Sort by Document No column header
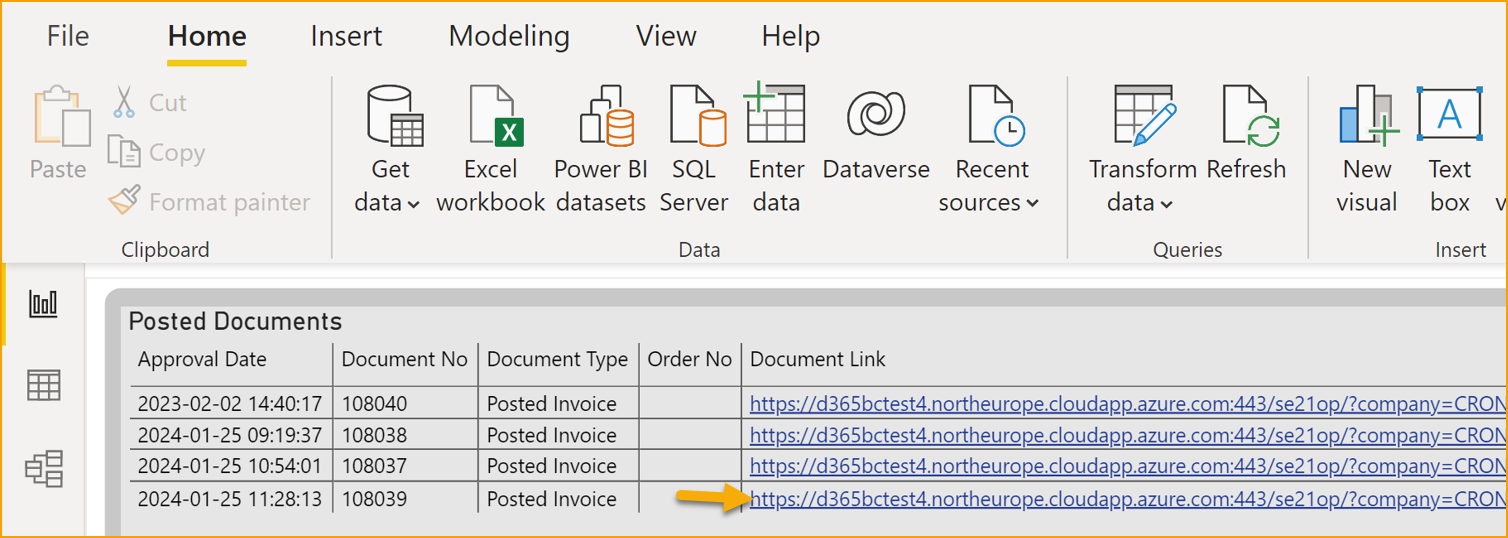 (405, 359)
